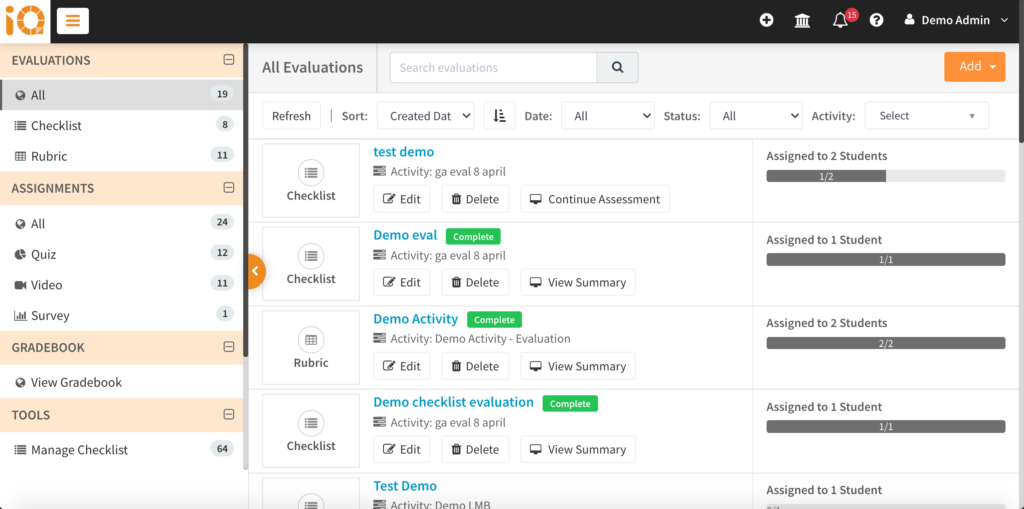Open the Demo Activity evaluation link
Image resolution: width=1024 pixels, height=509 pixels.
[415, 319]
